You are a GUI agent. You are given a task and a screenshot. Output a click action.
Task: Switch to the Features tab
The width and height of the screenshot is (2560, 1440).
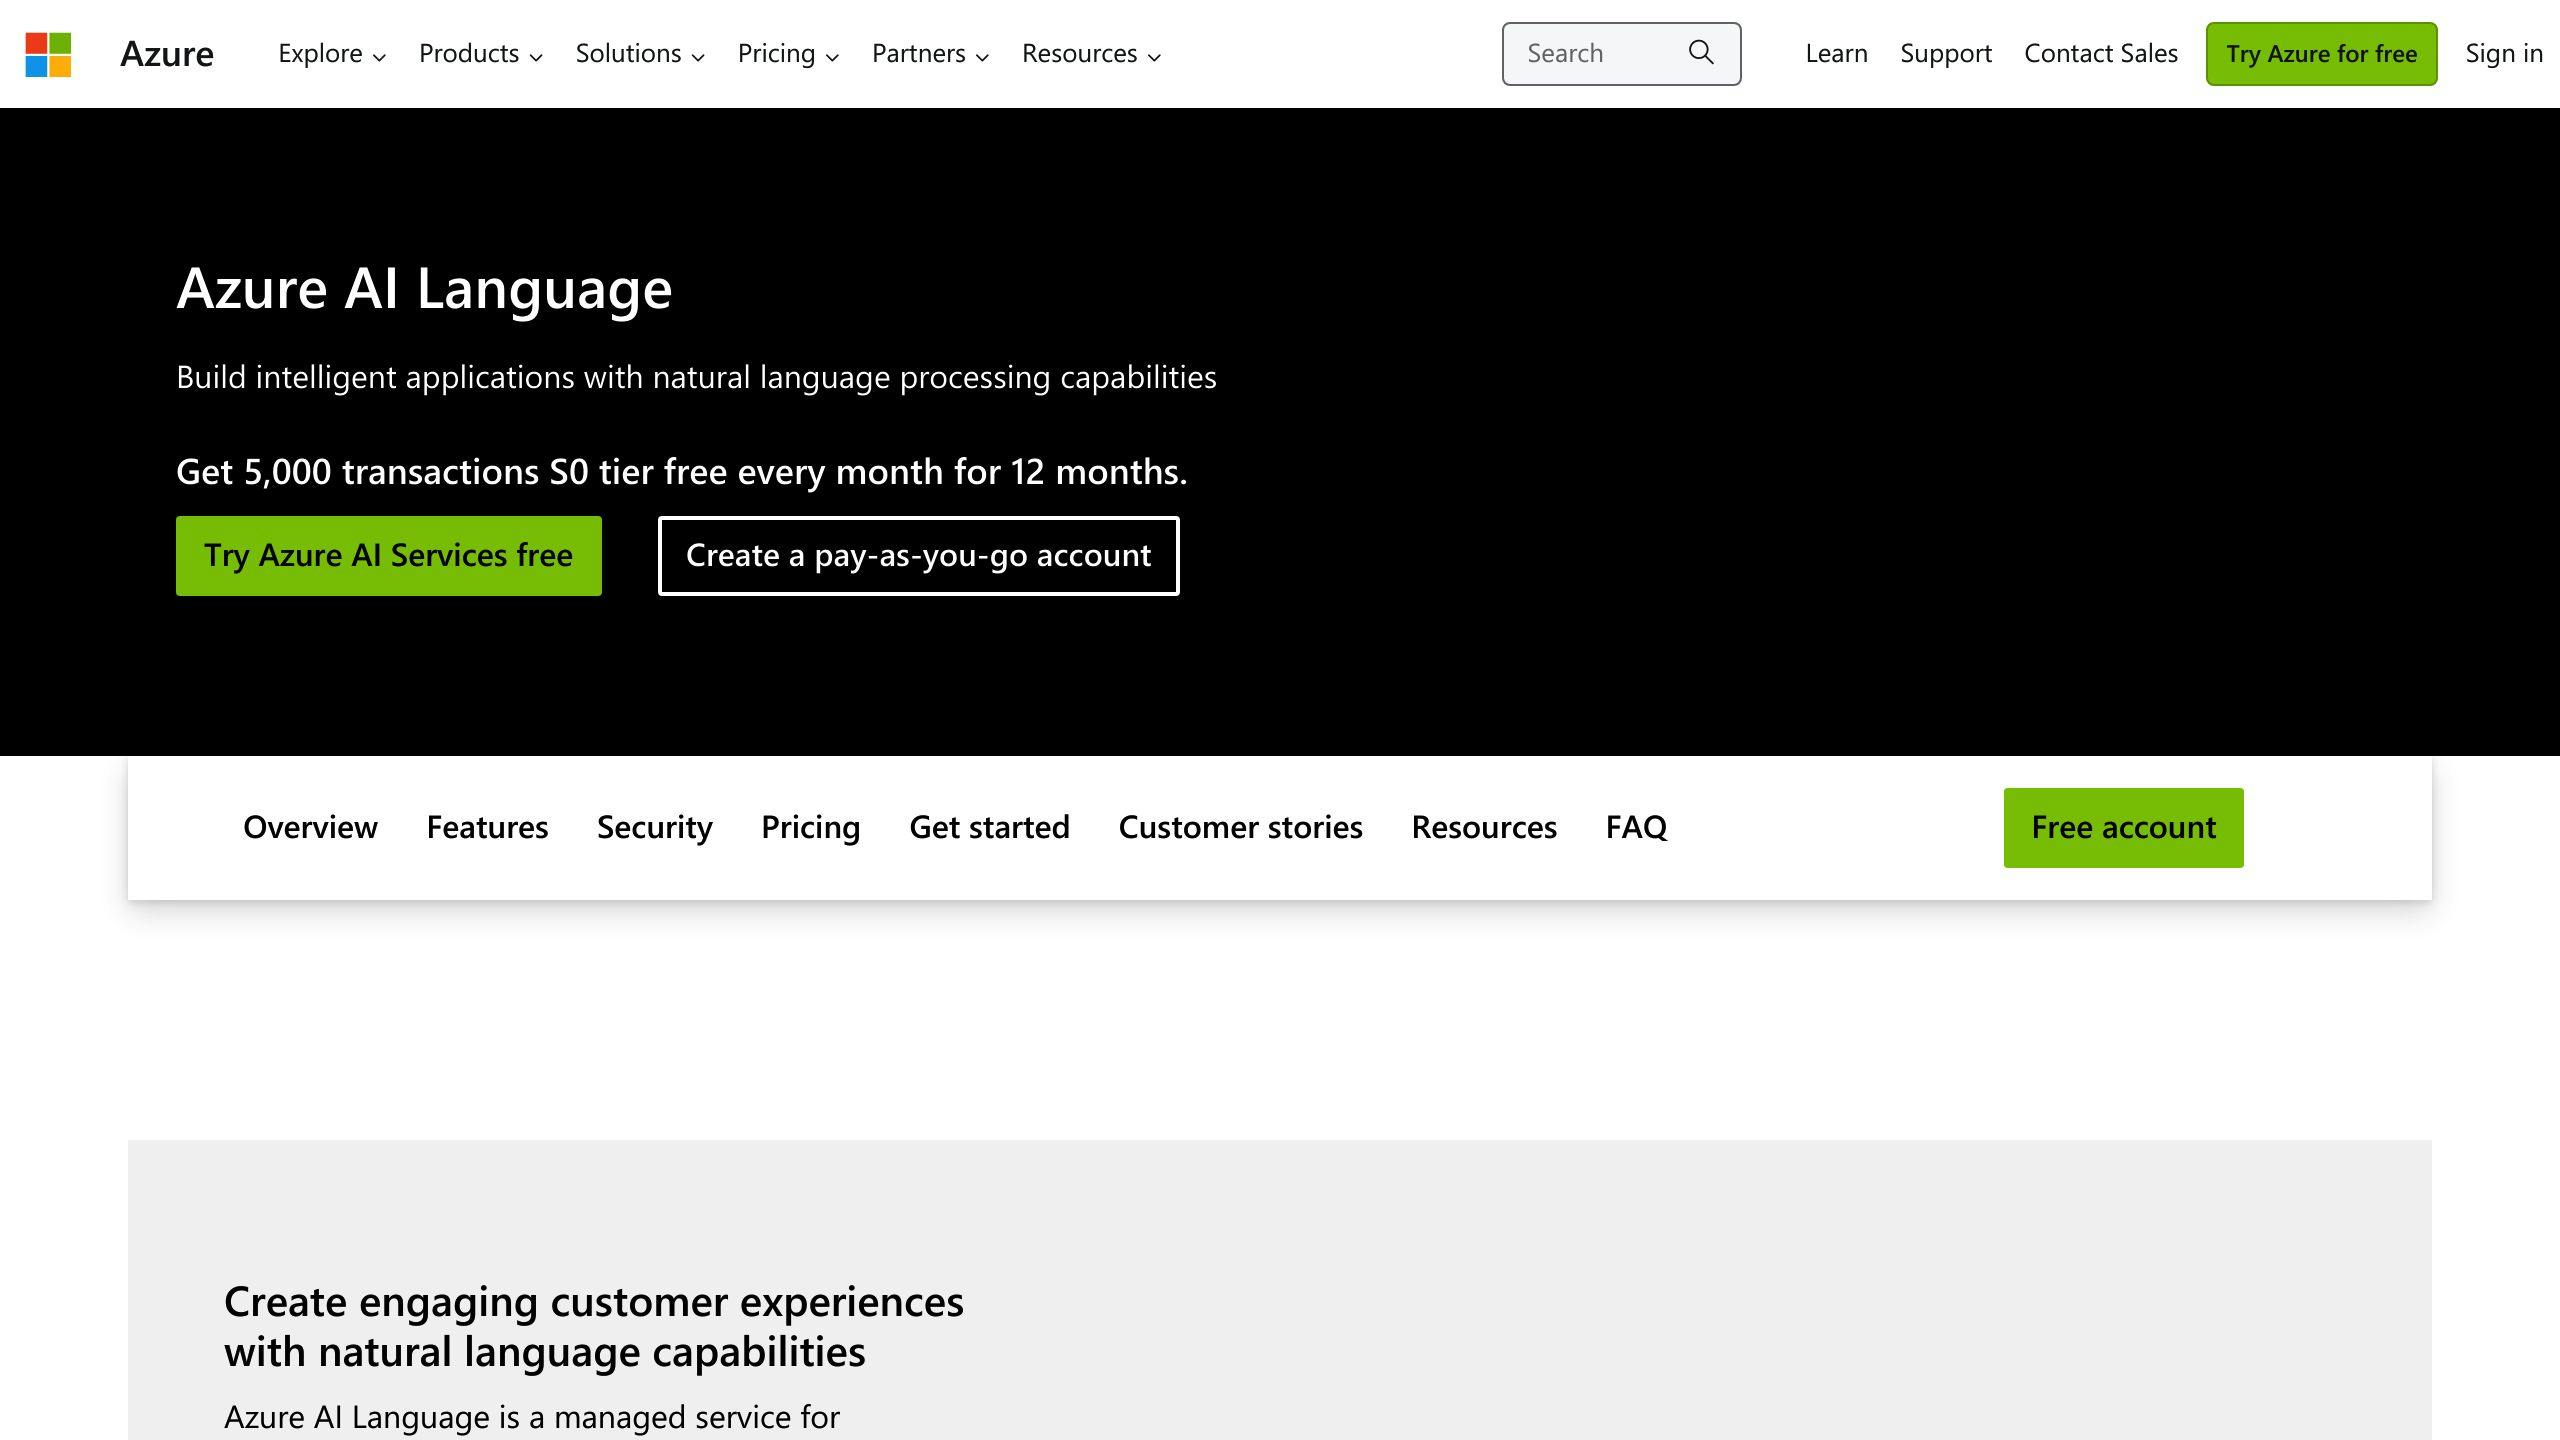tap(487, 828)
